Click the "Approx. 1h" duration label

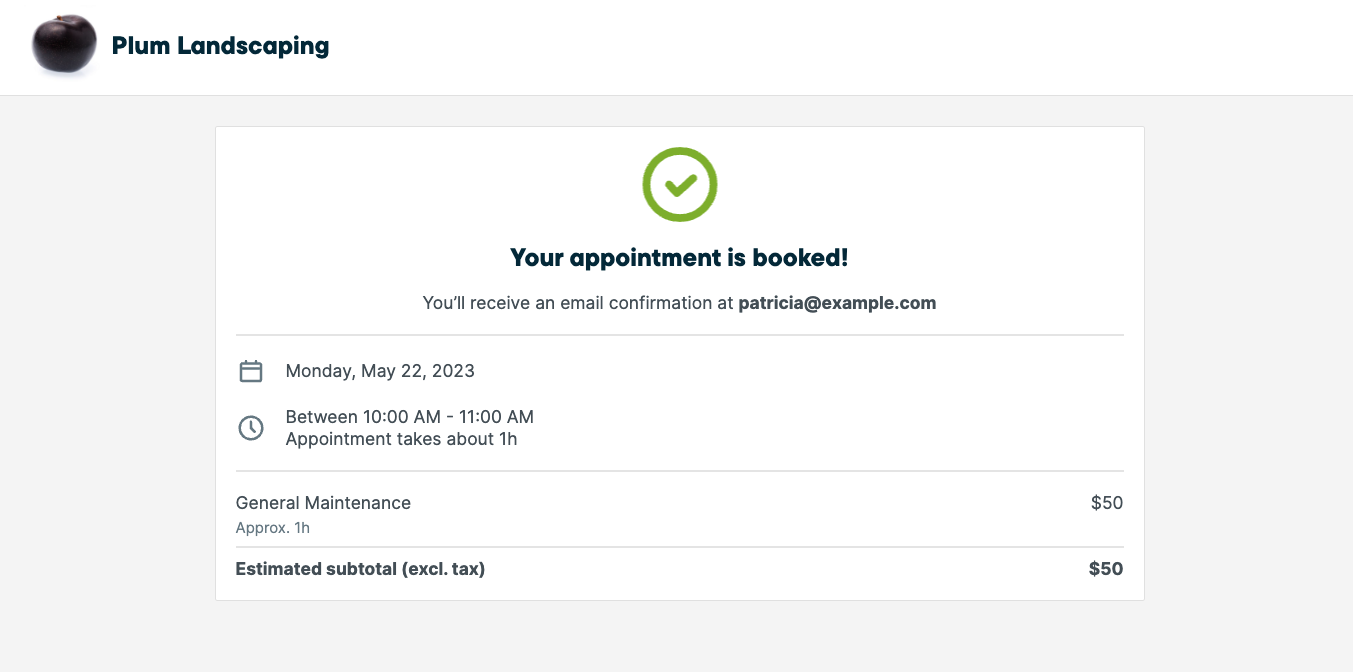point(273,528)
